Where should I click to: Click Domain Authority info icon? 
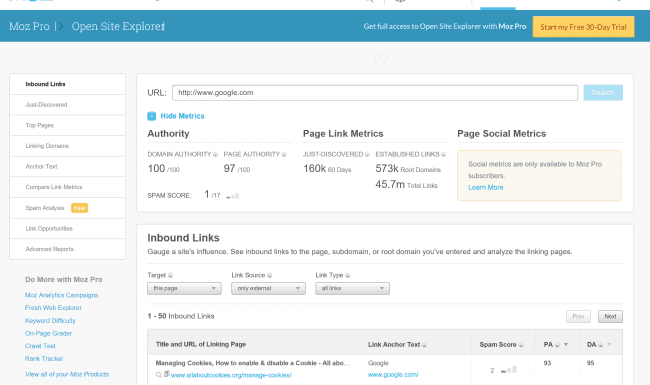pos(215,155)
